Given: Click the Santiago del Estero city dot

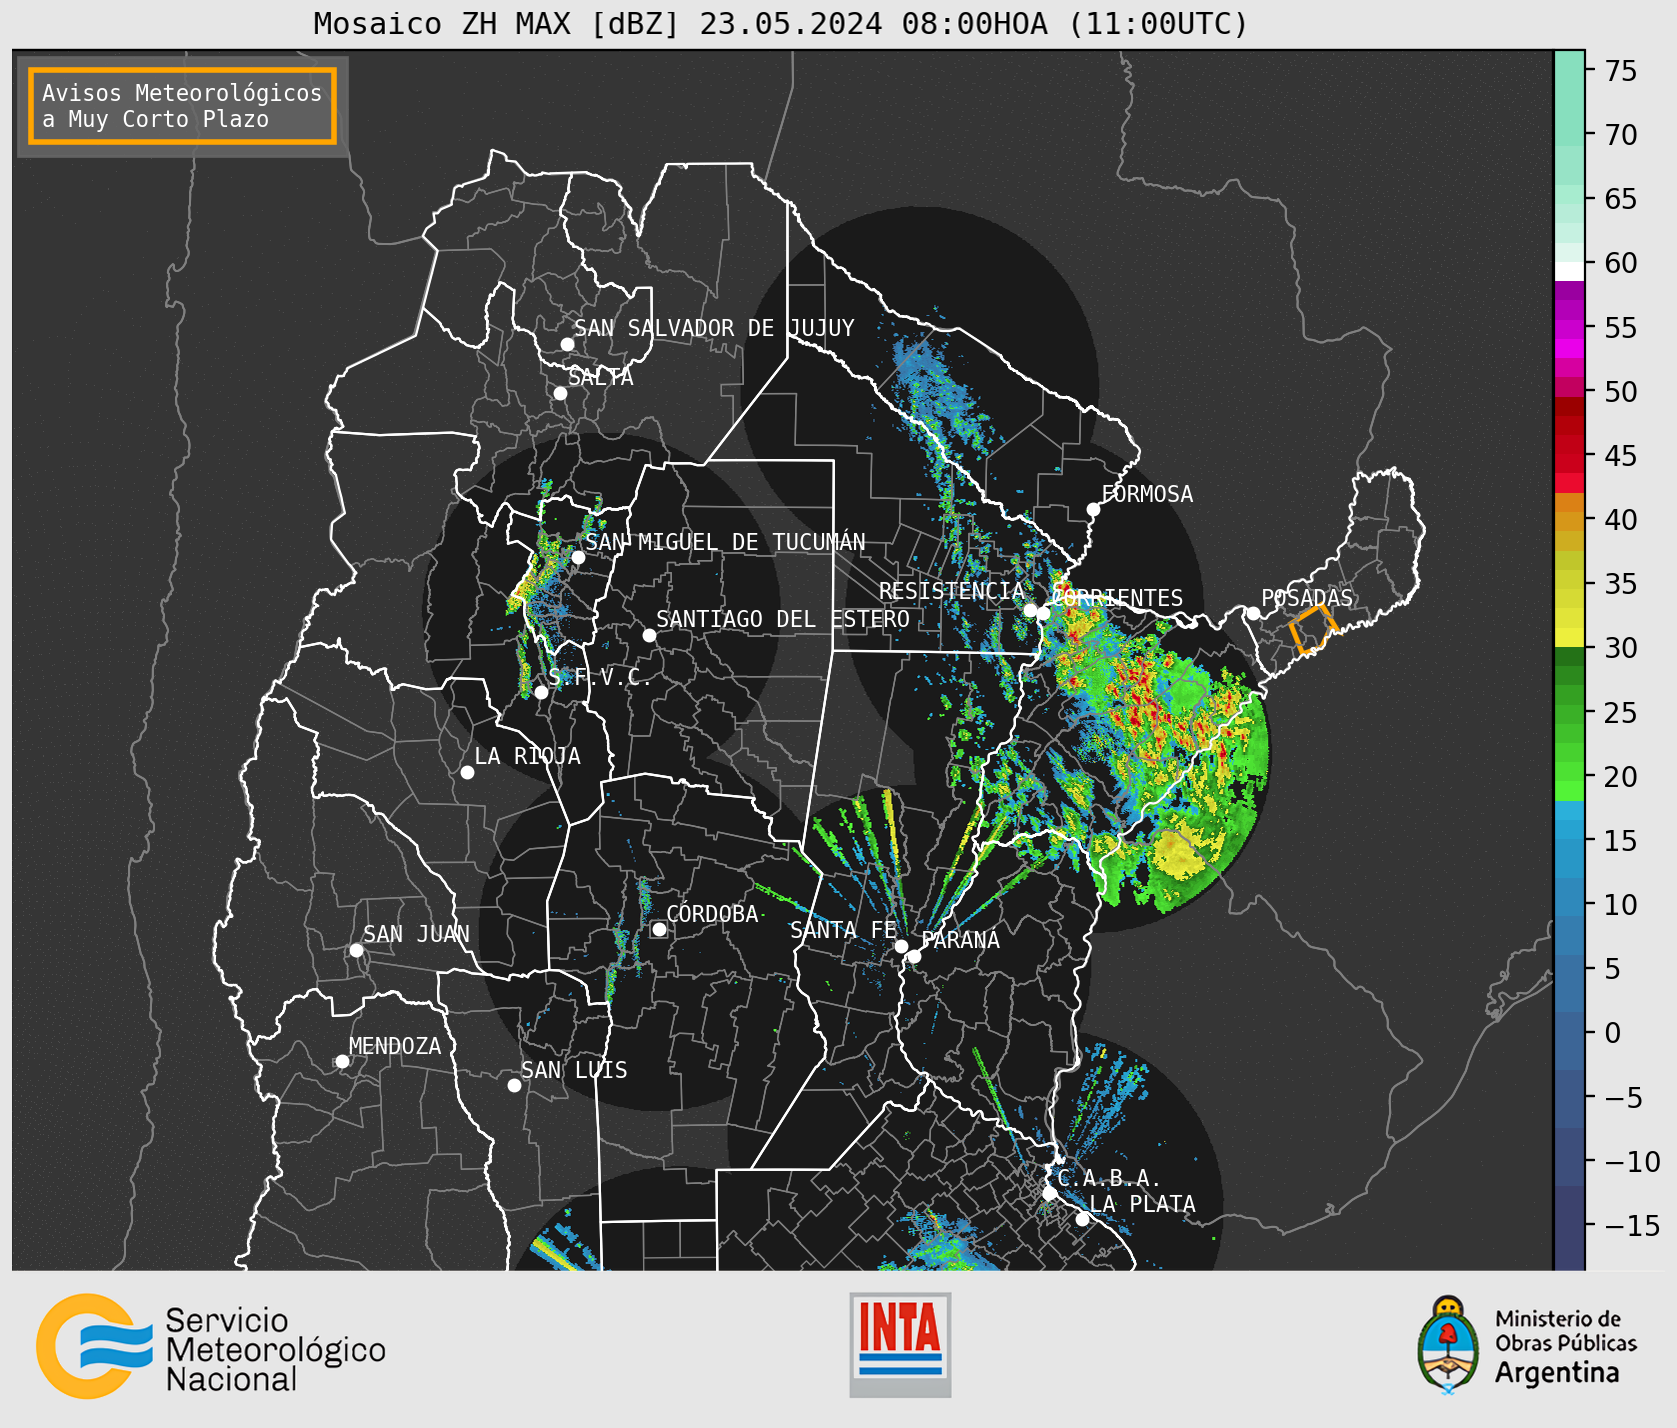Looking at the screenshot, I should tap(649, 635).
